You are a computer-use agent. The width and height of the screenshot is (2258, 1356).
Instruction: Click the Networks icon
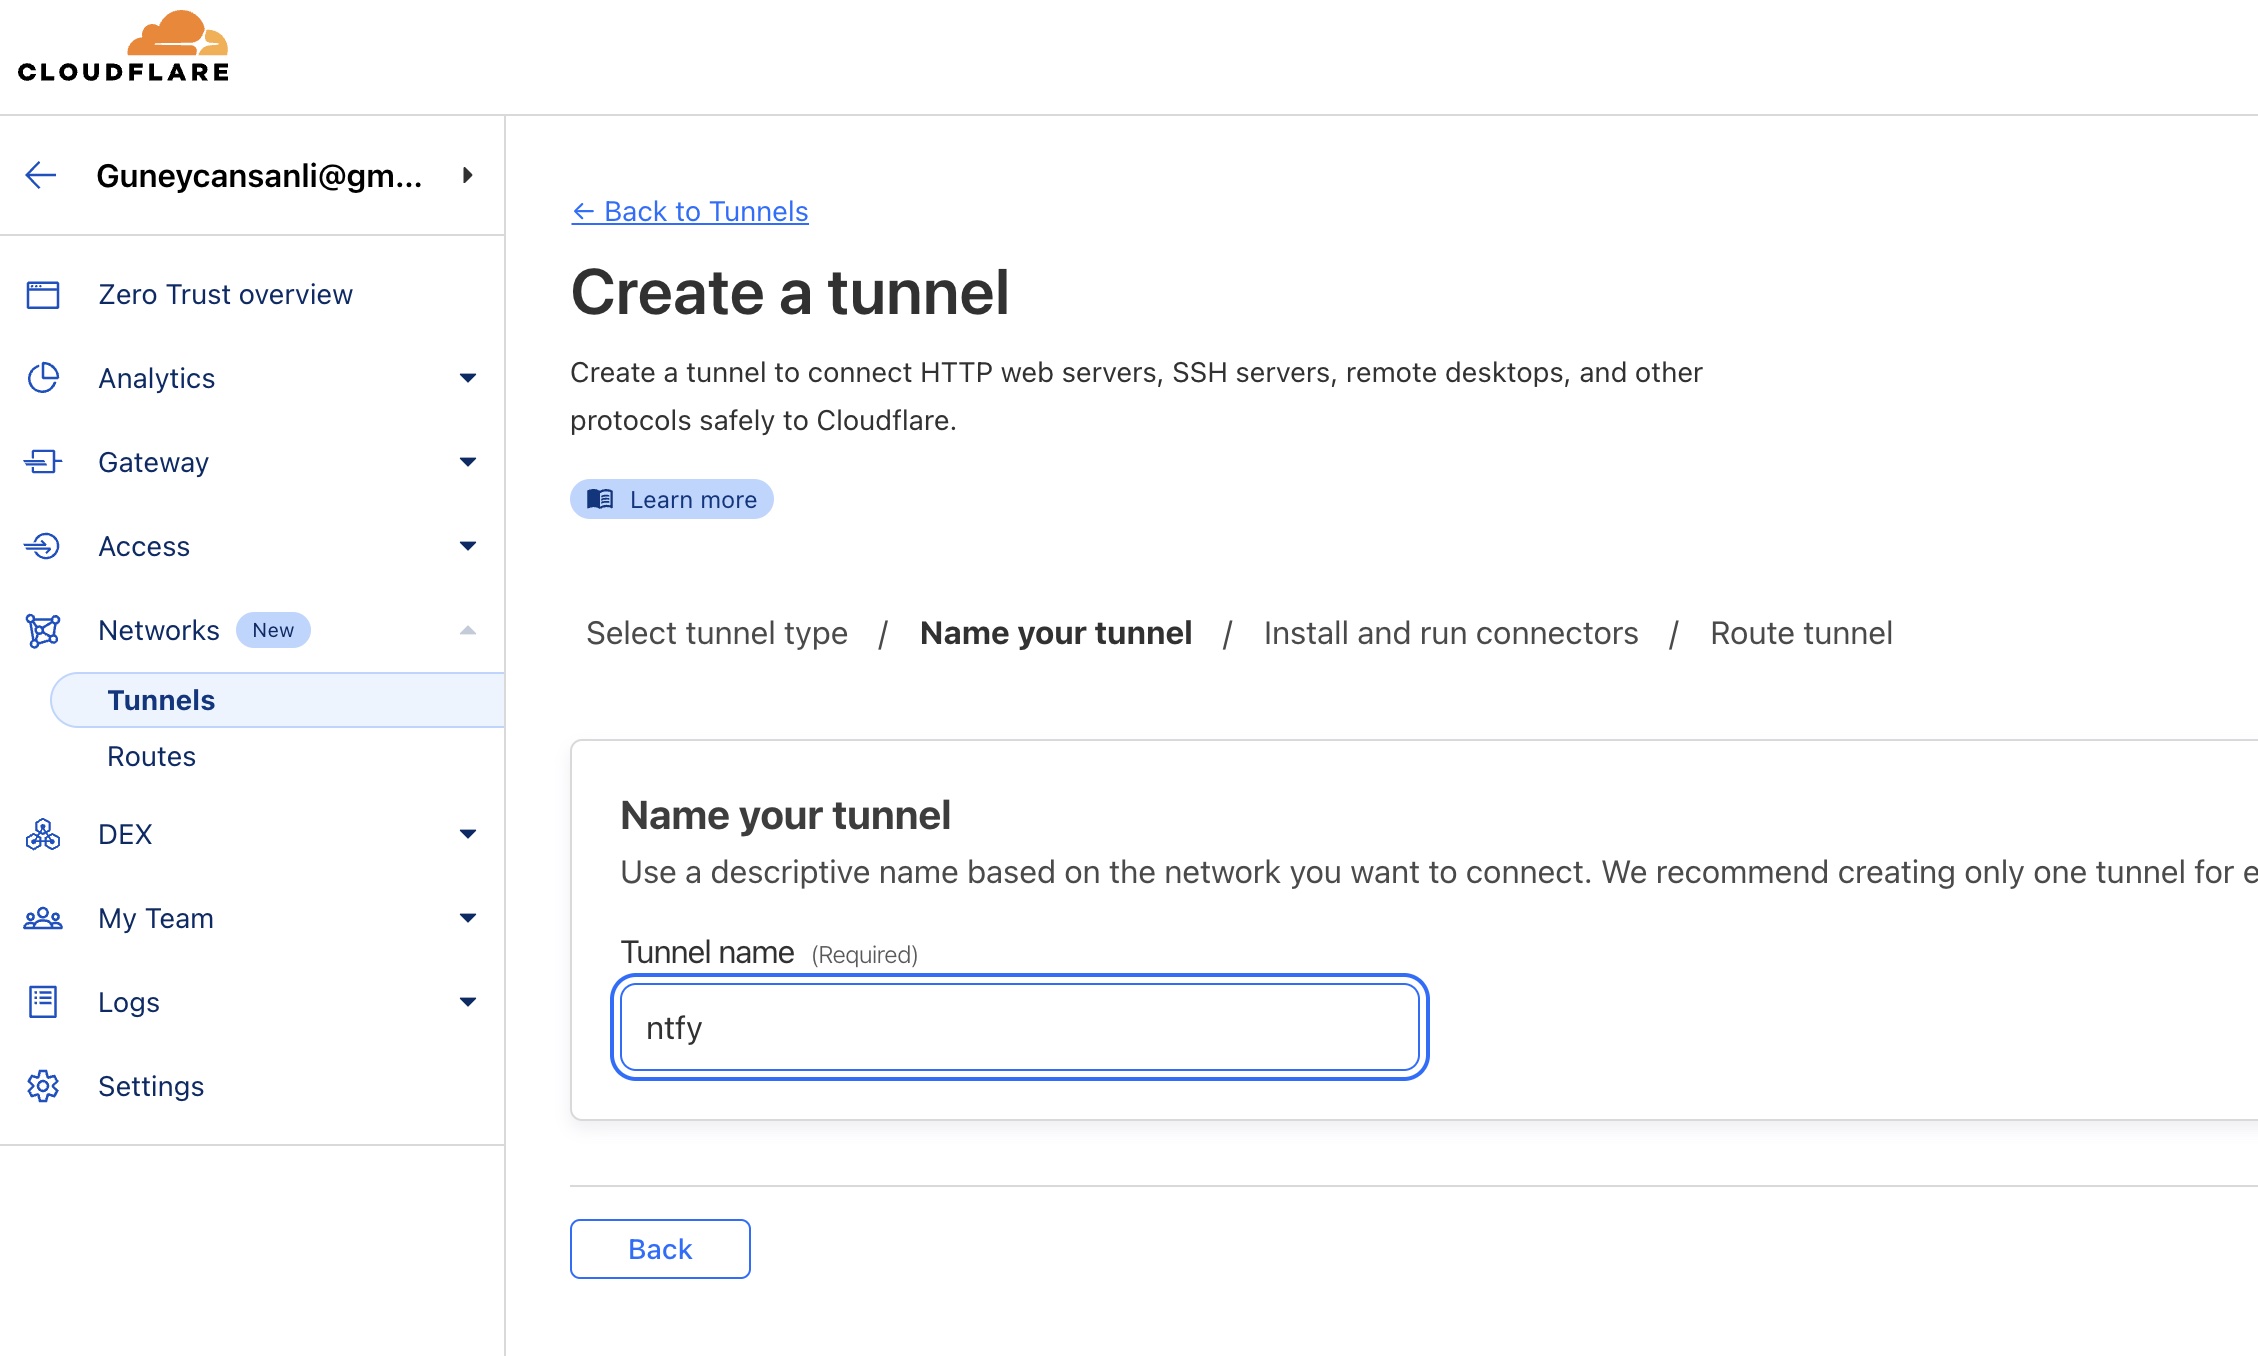pyautogui.click(x=43, y=631)
